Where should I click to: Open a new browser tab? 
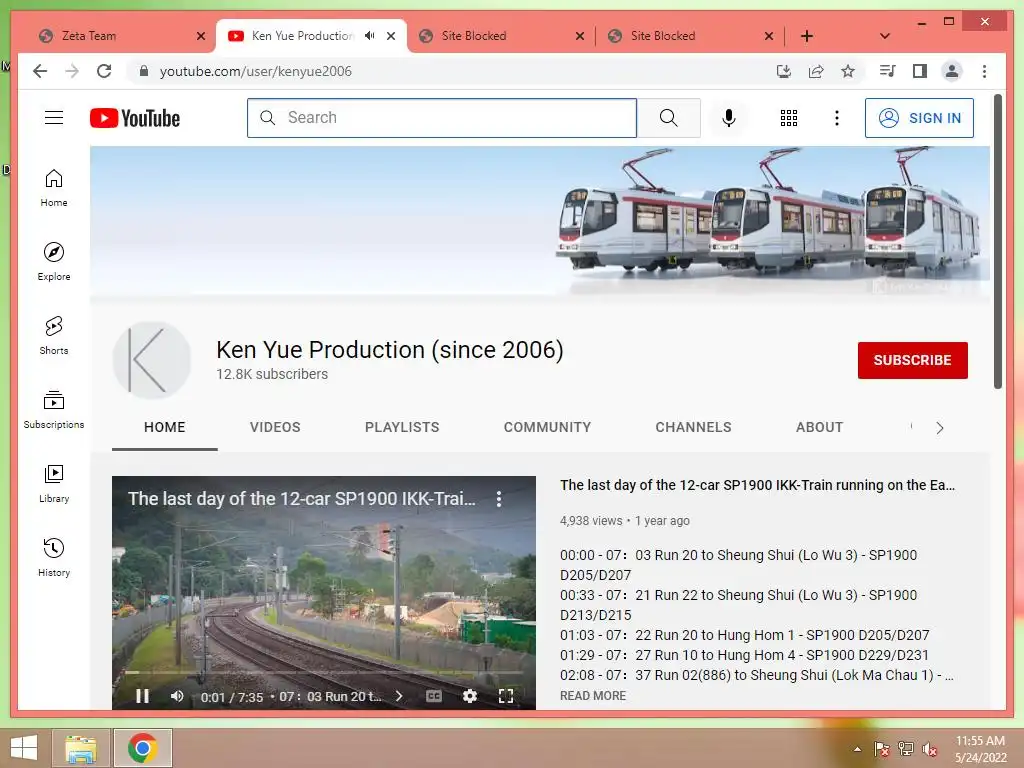click(807, 36)
